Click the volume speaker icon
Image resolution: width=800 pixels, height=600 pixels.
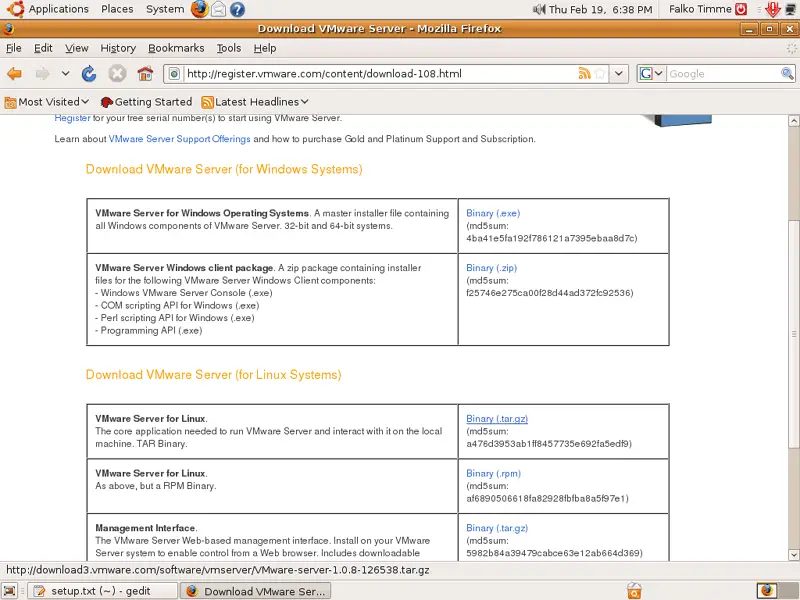pyautogui.click(x=539, y=9)
